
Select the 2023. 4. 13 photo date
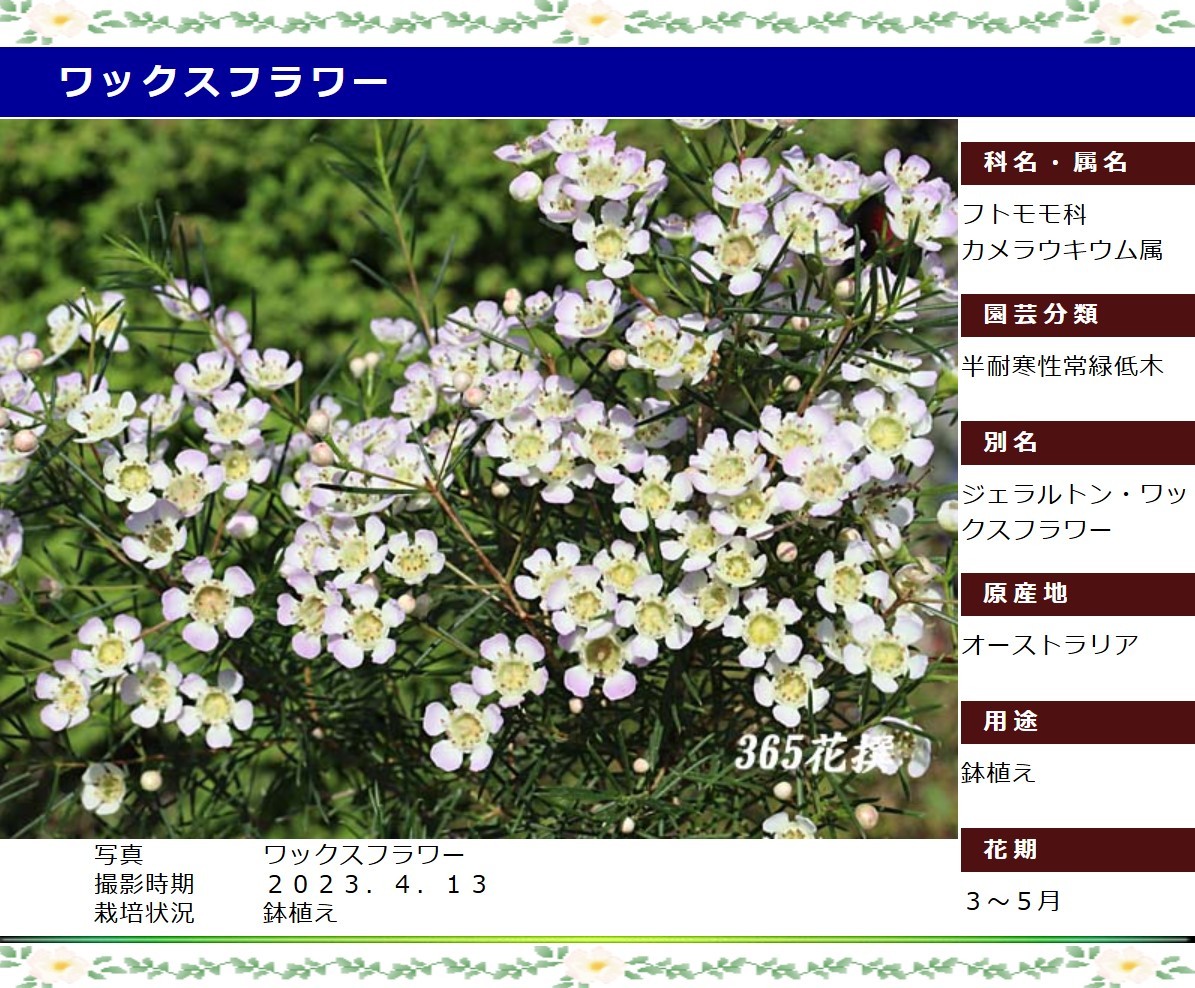point(377,885)
